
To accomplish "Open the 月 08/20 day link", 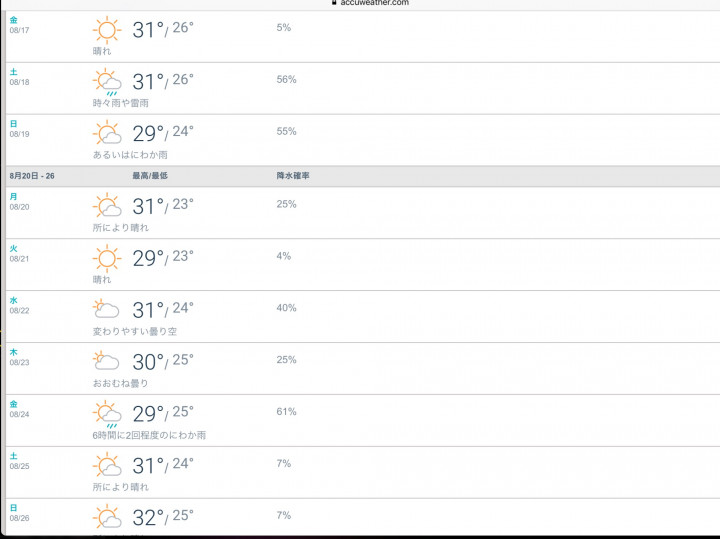I will [x=18, y=201].
